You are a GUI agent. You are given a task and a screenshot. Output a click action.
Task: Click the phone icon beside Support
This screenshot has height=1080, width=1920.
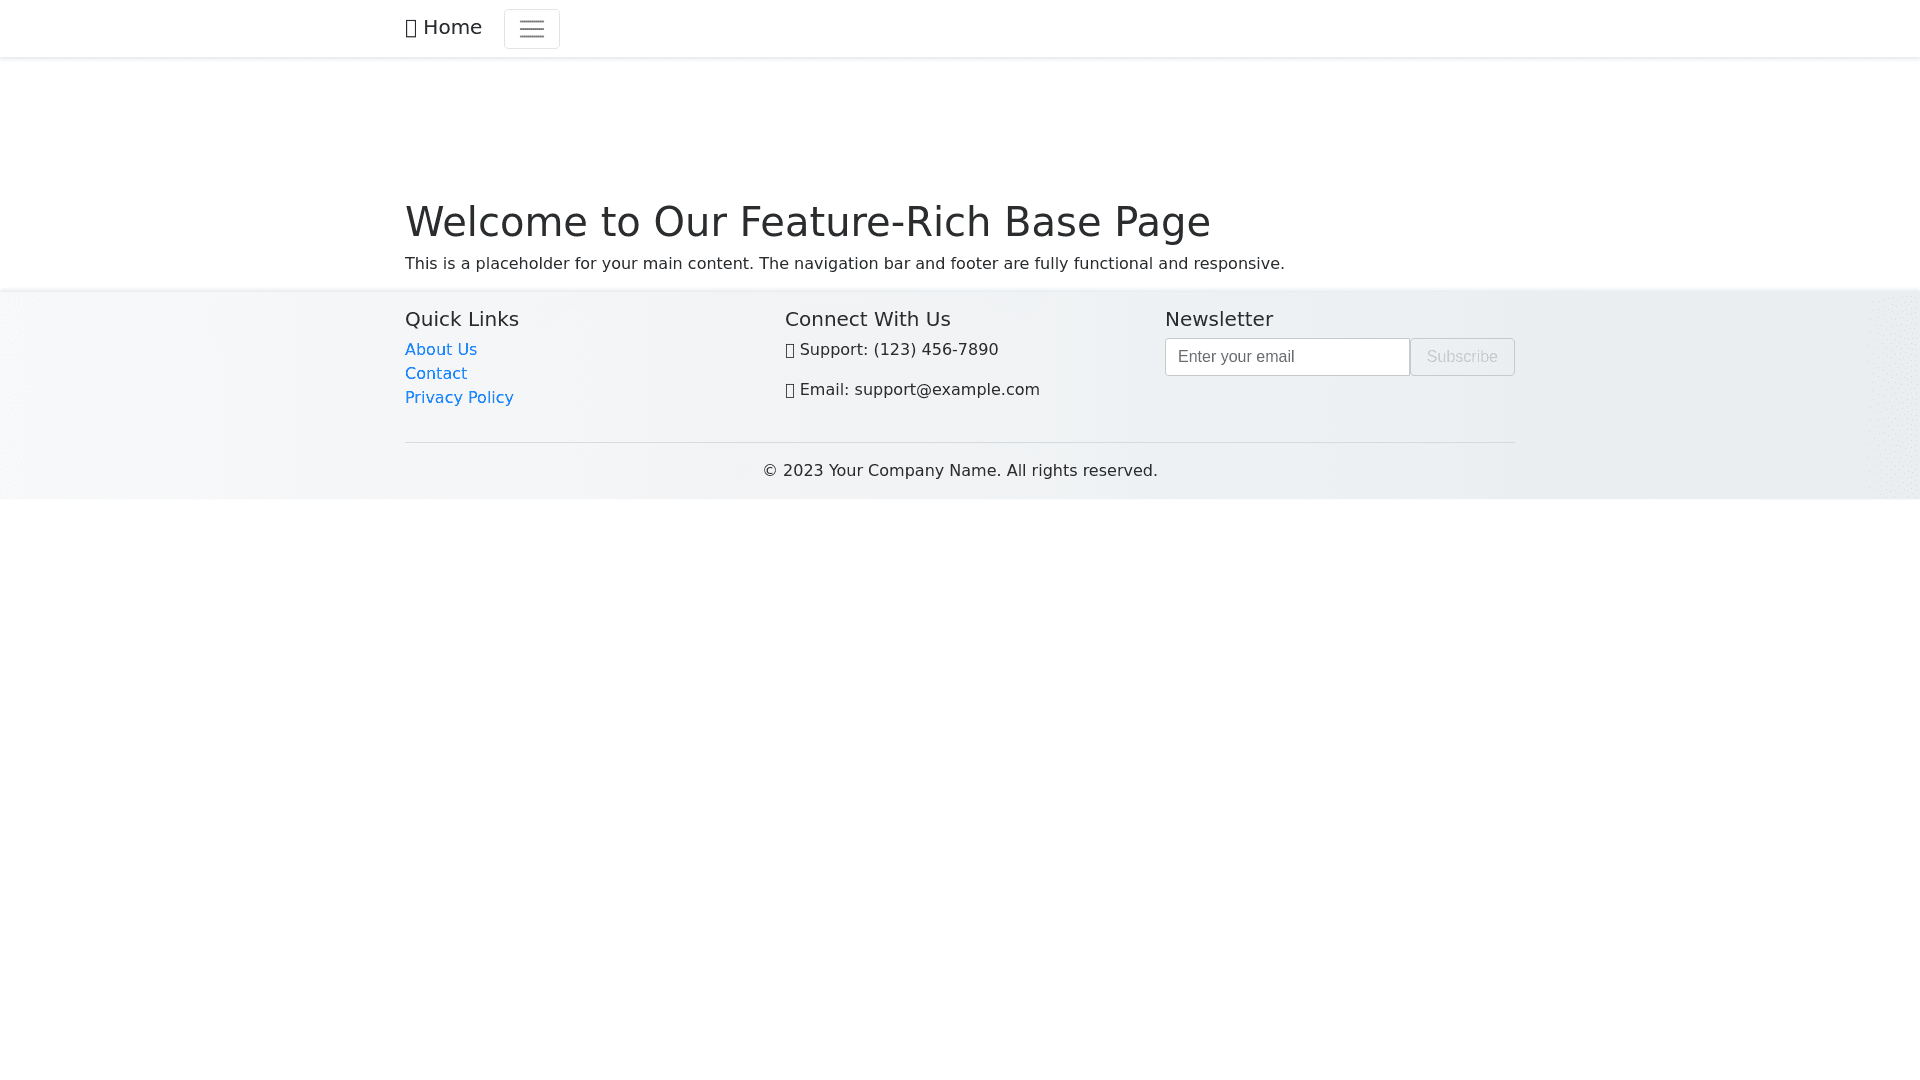(x=790, y=351)
